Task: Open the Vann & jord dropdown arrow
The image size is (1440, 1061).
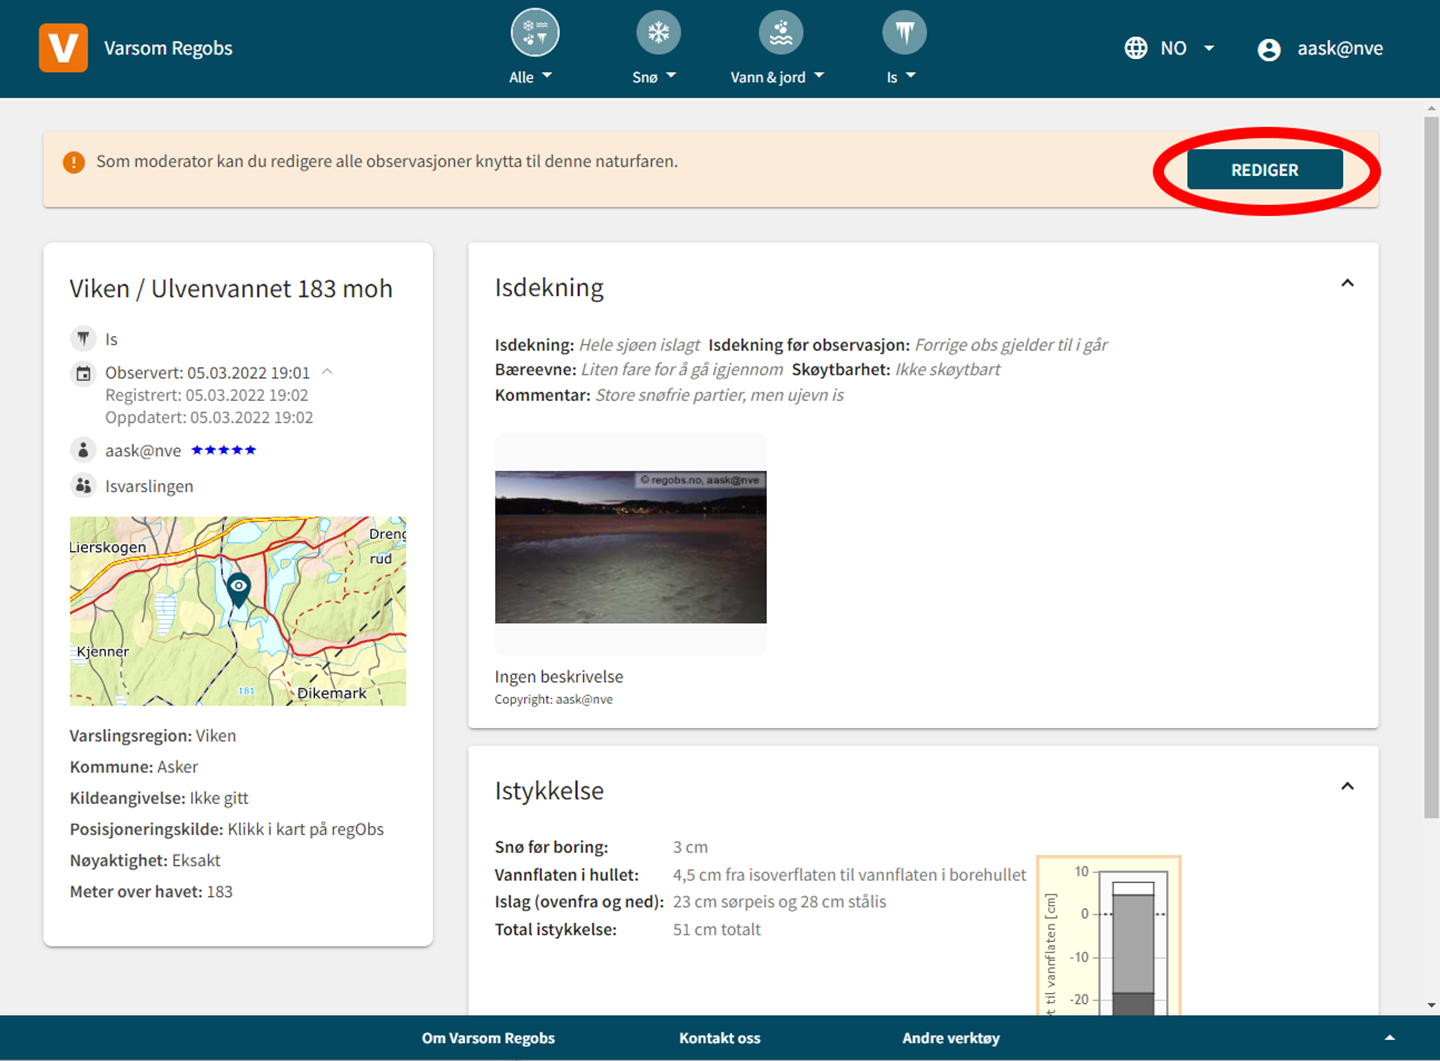Action: pos(819,76)
